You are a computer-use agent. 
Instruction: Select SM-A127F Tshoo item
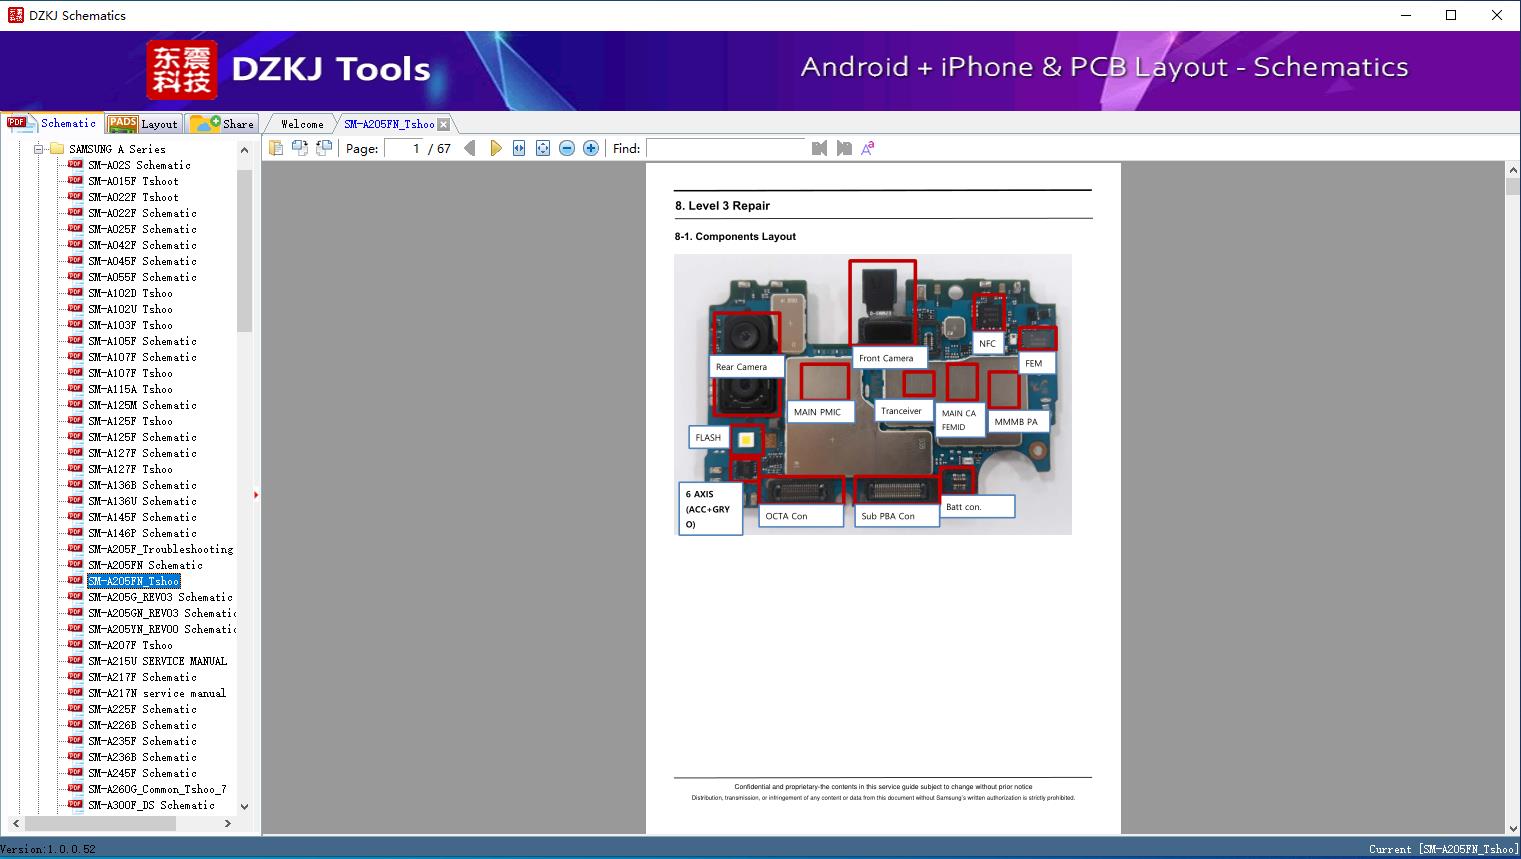(x=130, y=469)
